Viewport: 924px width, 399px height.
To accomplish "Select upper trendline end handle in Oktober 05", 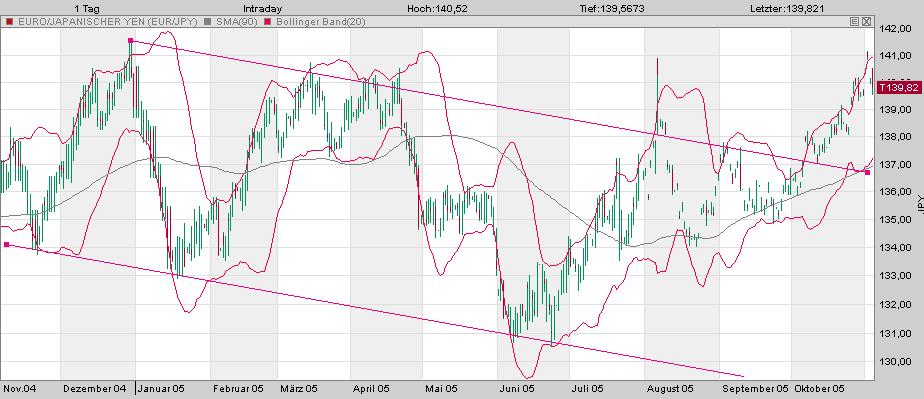I will point(867,172).
